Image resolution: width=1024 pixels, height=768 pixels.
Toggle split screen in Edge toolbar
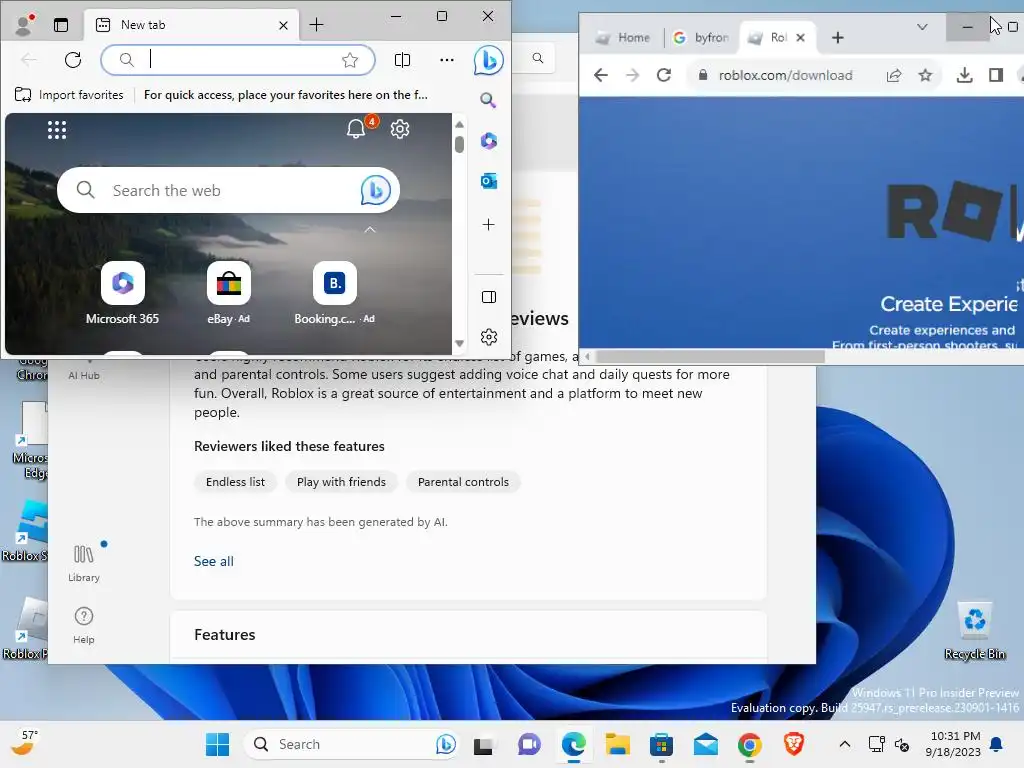pyautogui.click(x=402, y=60)
